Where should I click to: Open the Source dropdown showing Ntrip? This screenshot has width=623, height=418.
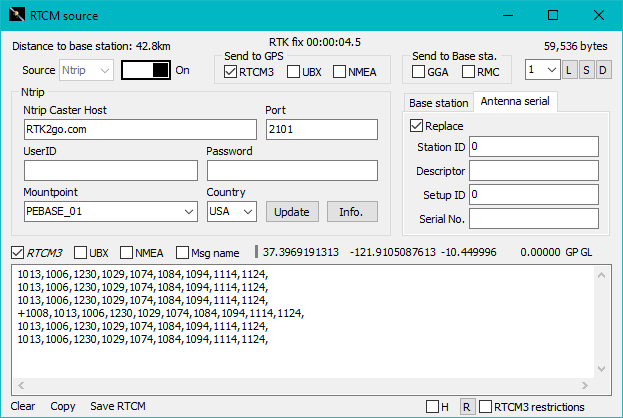(86, 70)
